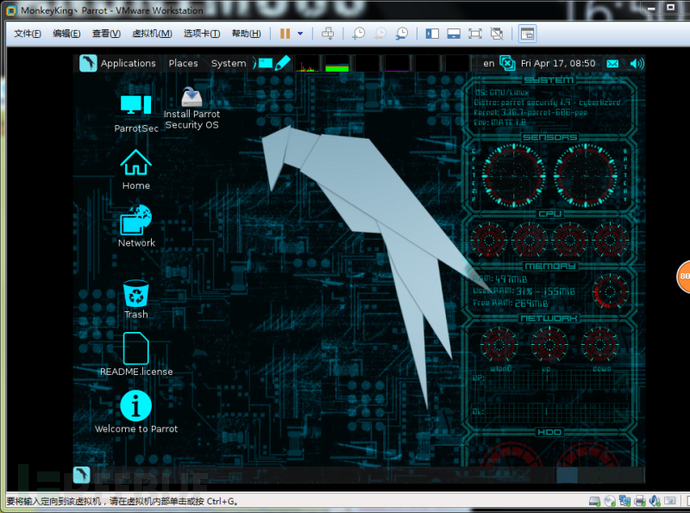This screenshot has width=690, height=513.
Task: Revert to previous snapshot icon
Action: click(x=380, y=33)
